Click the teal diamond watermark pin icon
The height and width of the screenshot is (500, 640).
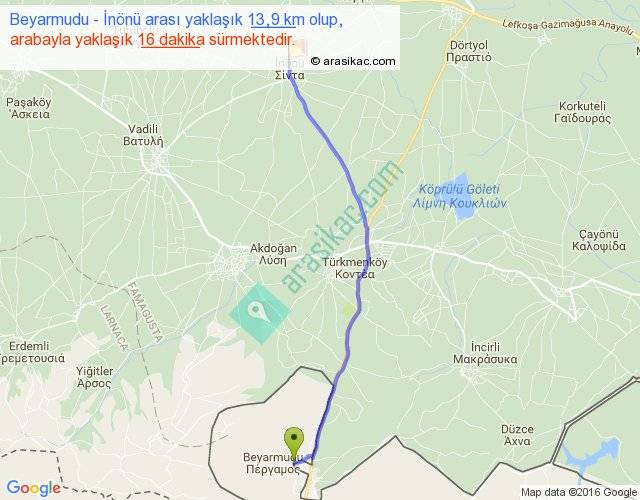click(x=259, y=313)
